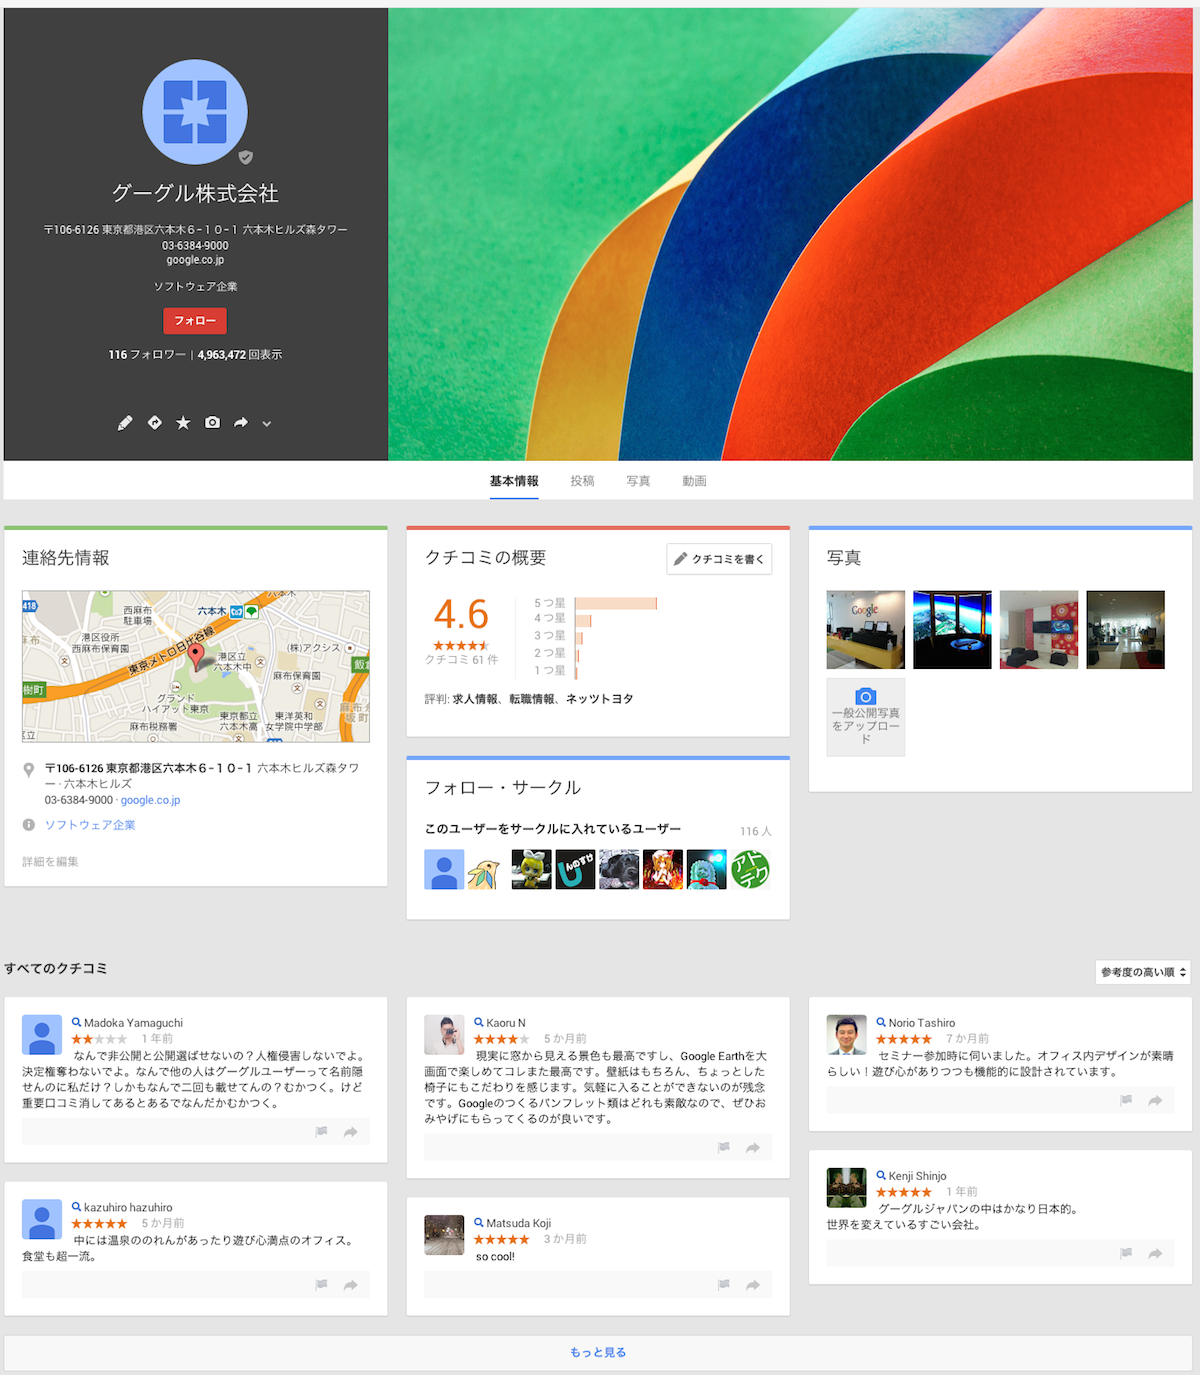This screenshot has height=1375, width=1200.
Task: Click reviewer name Norio Tashiro
Action: (922, 1023)
